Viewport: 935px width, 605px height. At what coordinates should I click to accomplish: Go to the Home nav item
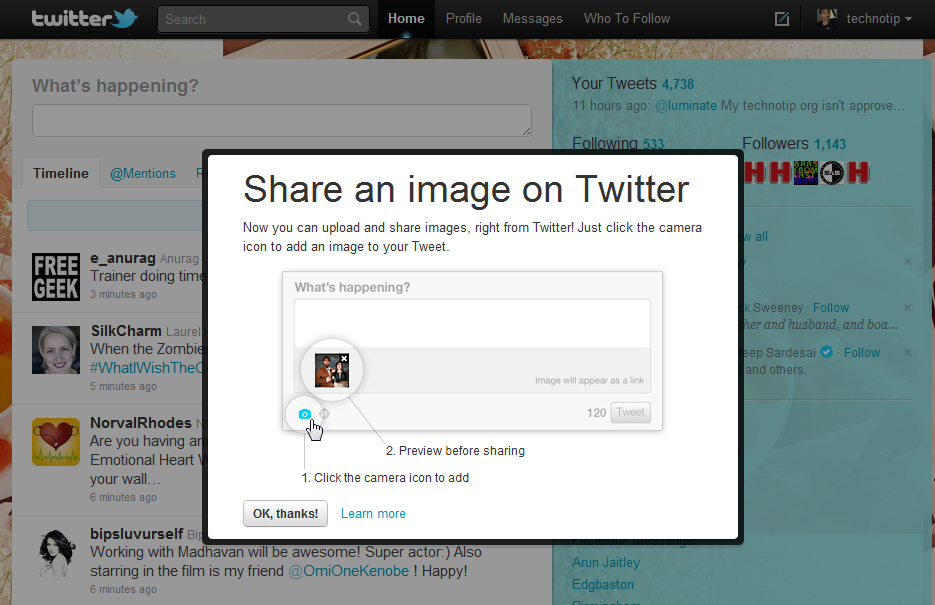(406, 18)
